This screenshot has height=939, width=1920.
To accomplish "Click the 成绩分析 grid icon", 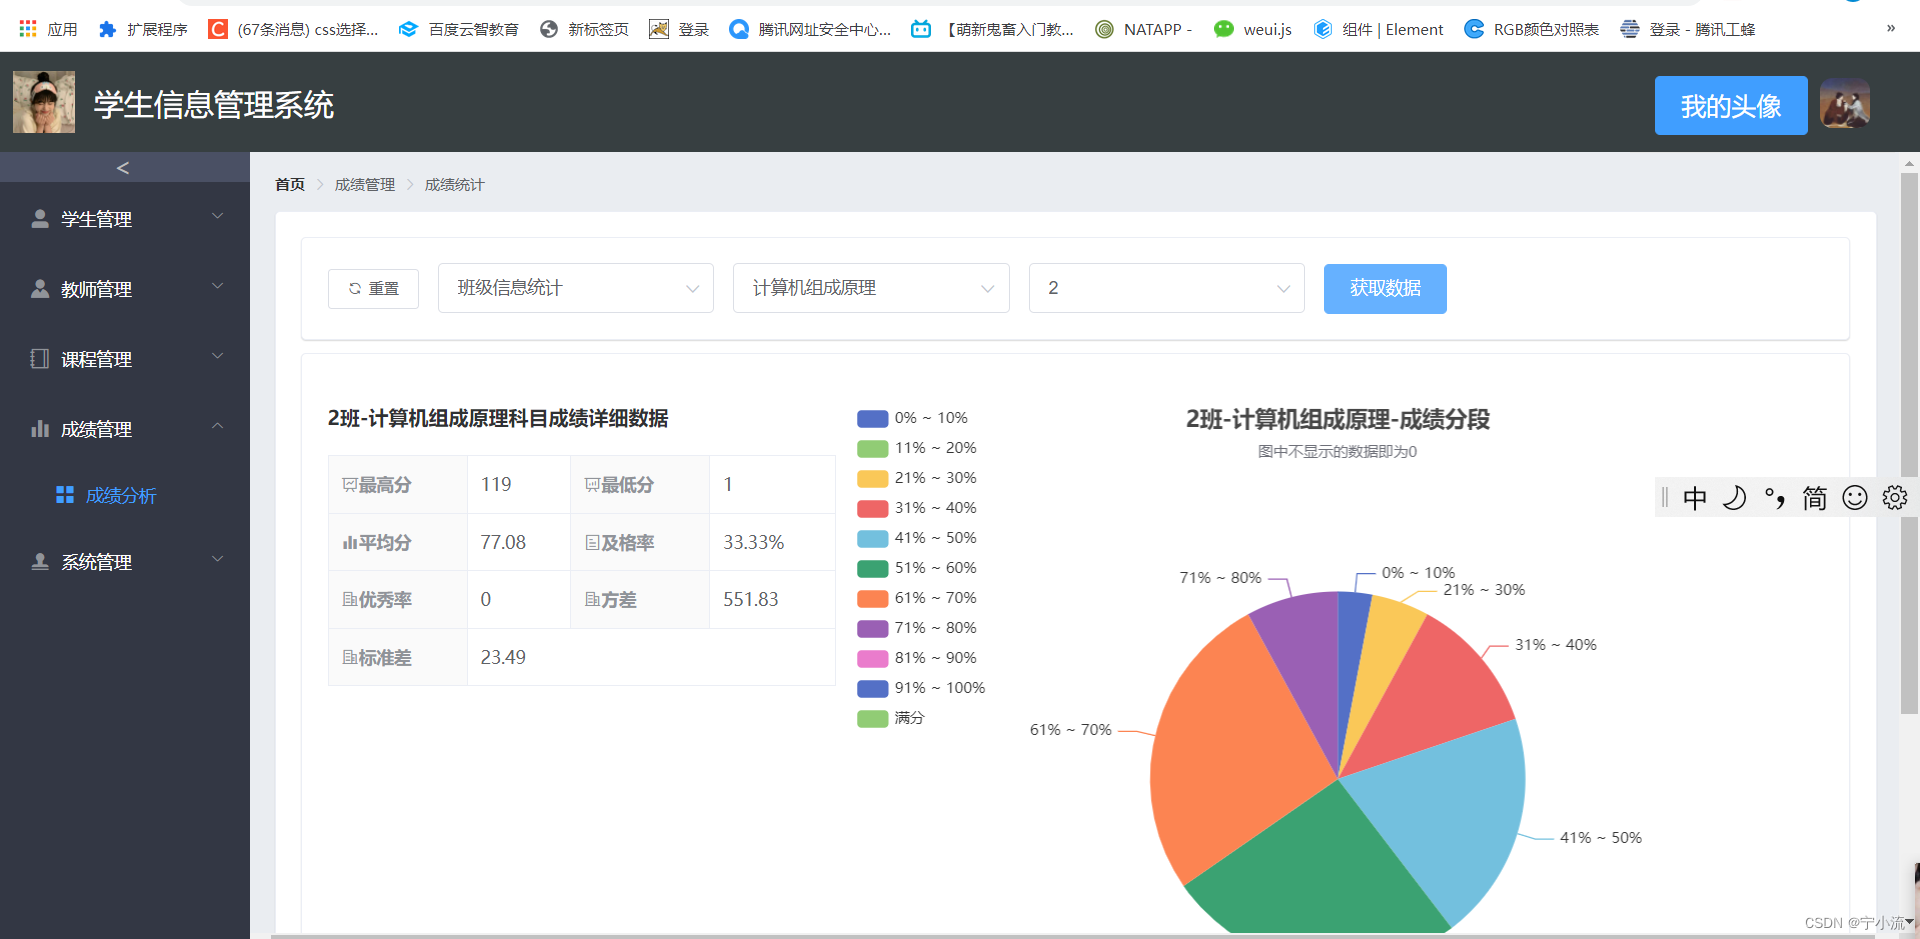I will [64, 494].
